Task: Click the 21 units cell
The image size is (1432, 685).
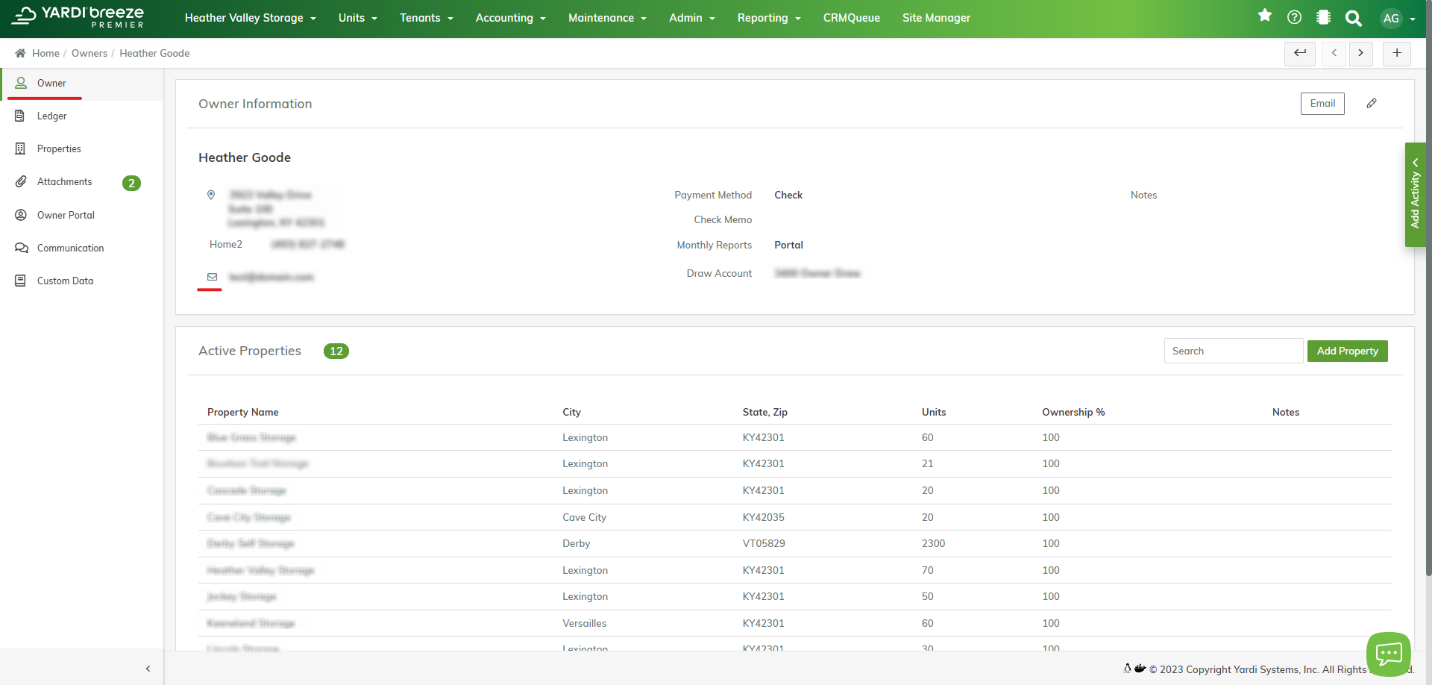Action: click(x=927, y=464)
